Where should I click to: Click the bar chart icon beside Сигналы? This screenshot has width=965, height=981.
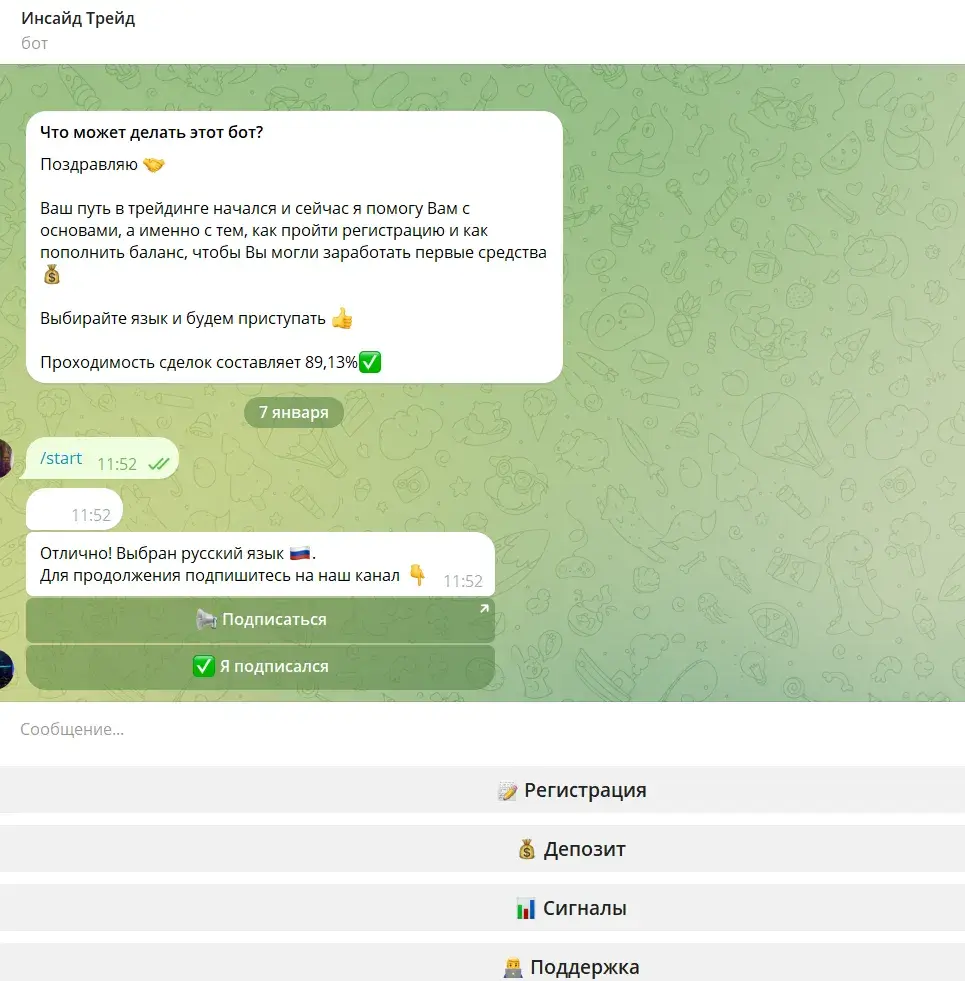[526, 908]
